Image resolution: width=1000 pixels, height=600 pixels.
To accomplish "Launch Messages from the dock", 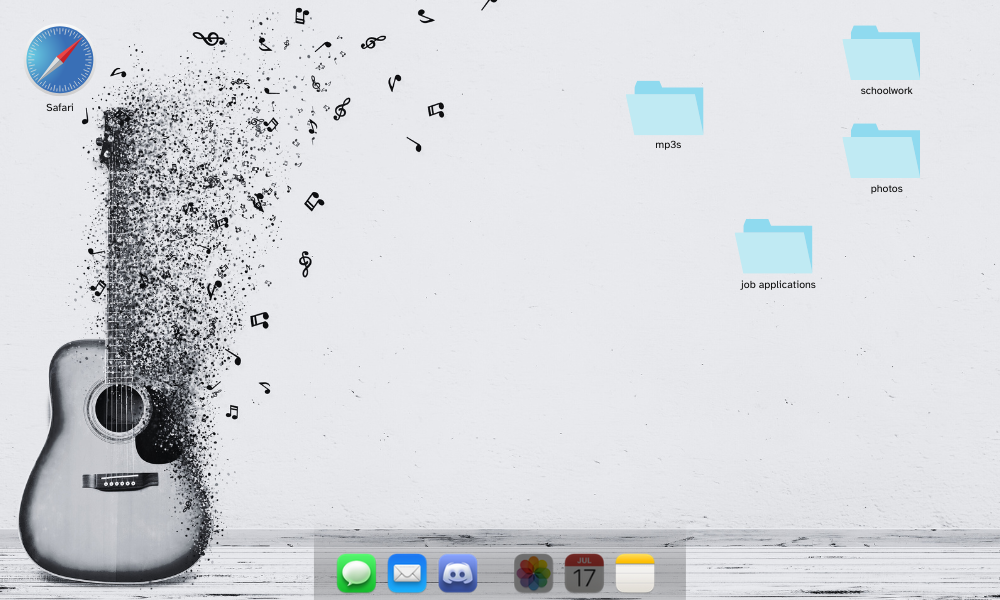I will [x=356, y=574].
